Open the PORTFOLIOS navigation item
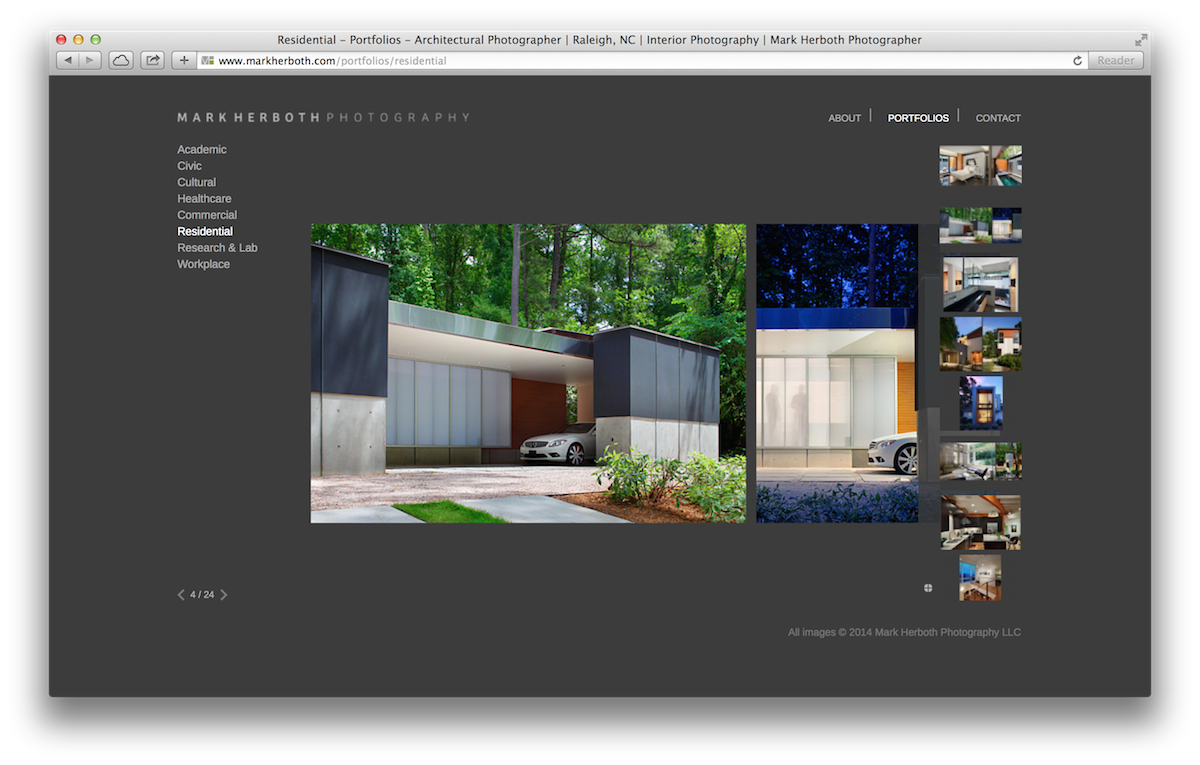 918,118
